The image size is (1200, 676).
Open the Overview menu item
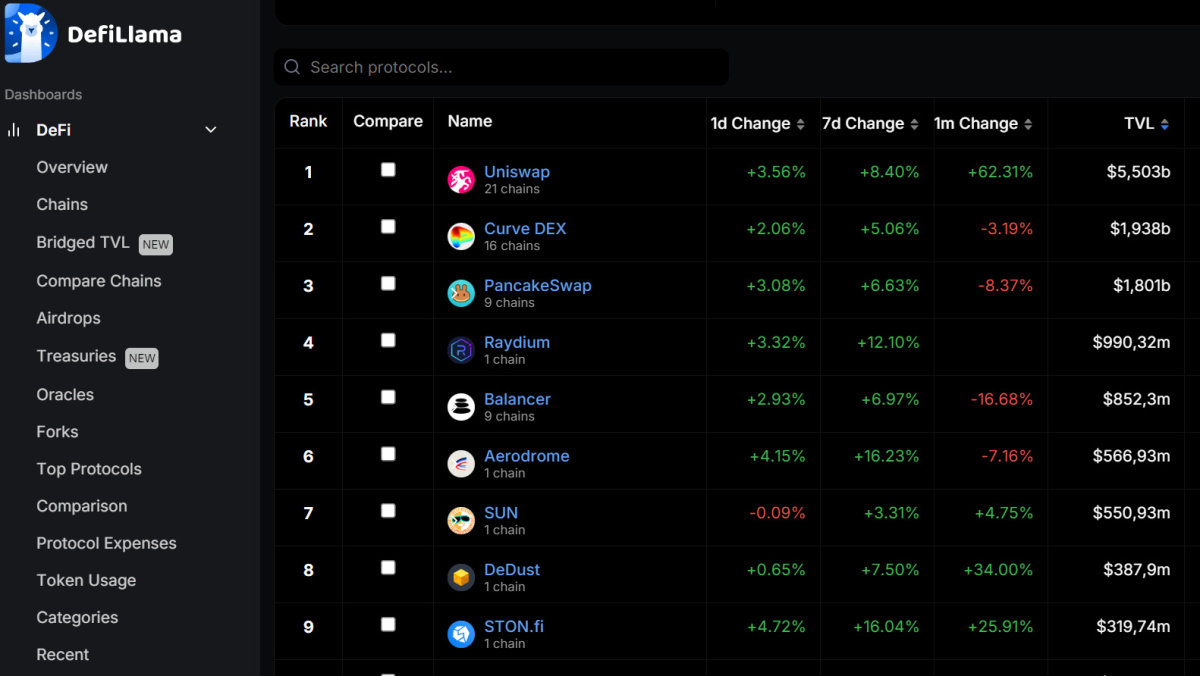pos(72,167)
